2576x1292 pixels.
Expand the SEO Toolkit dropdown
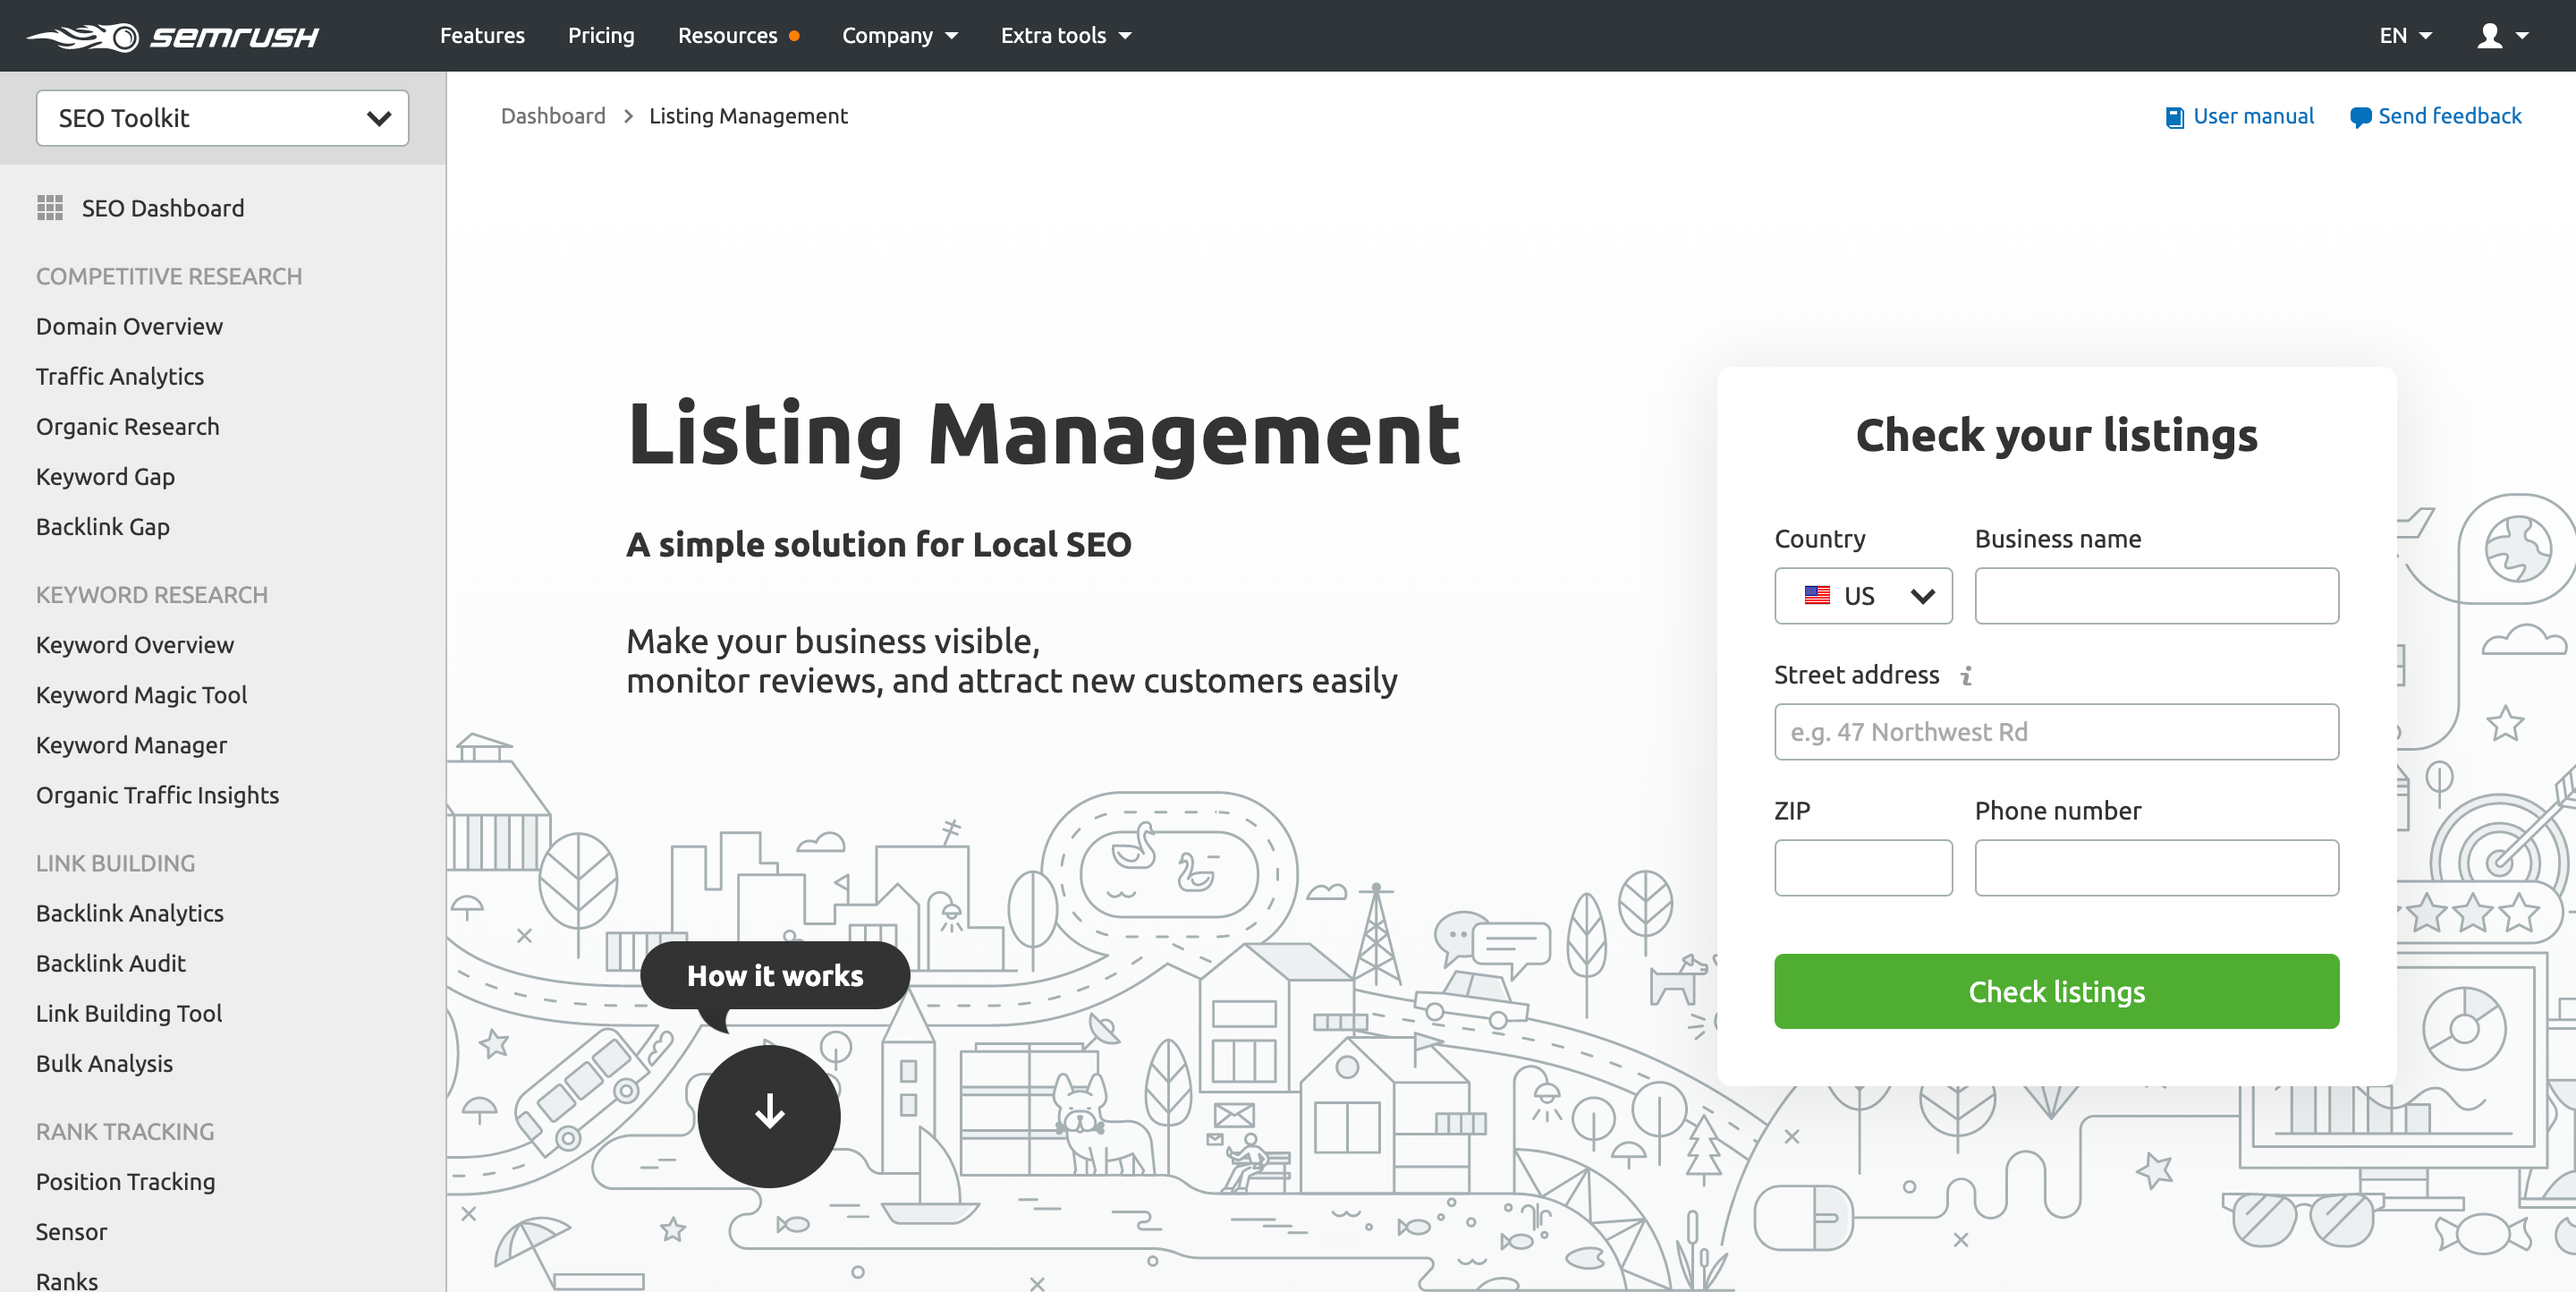(223, 117)
